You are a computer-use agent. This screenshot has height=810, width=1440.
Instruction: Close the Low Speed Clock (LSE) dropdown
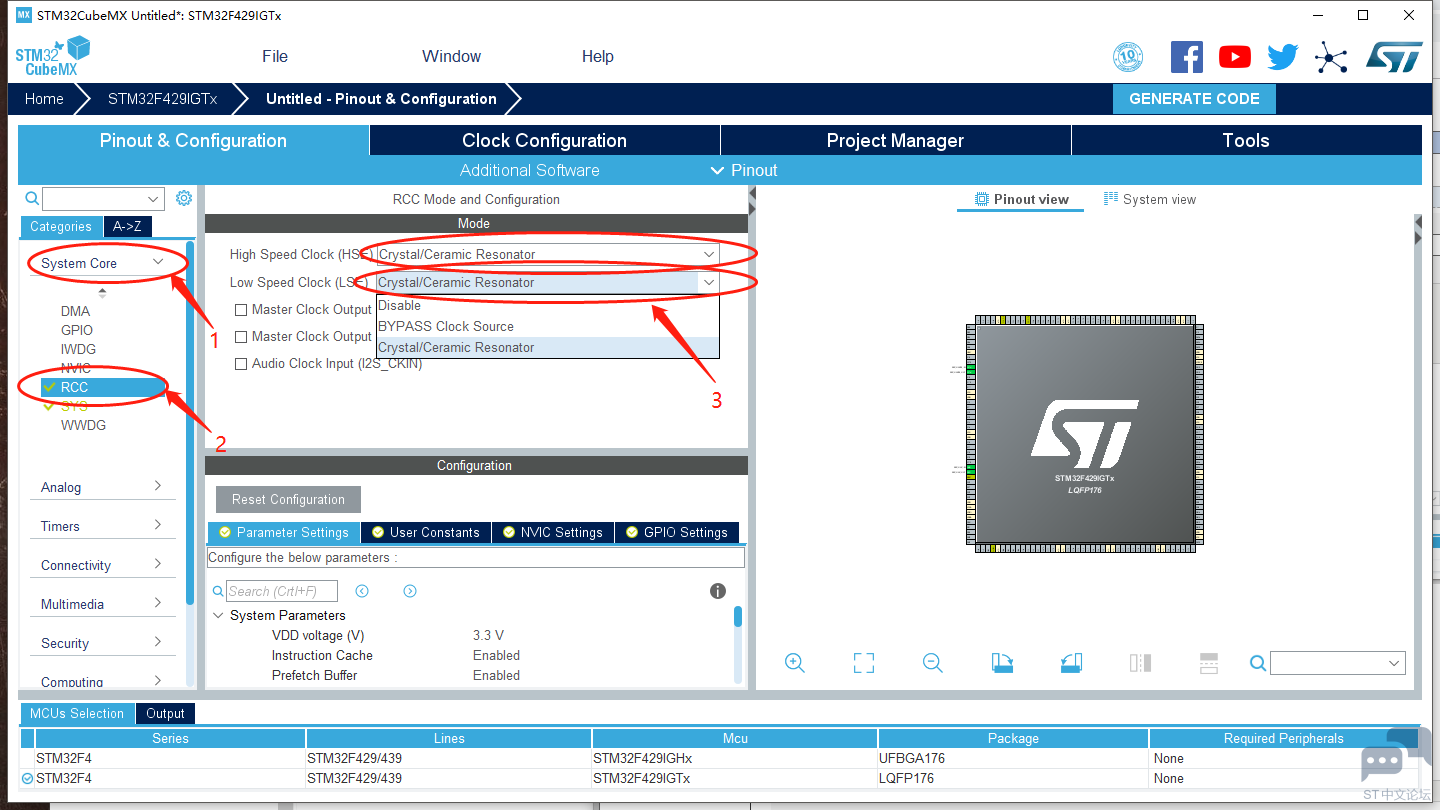tap(709, 283)
